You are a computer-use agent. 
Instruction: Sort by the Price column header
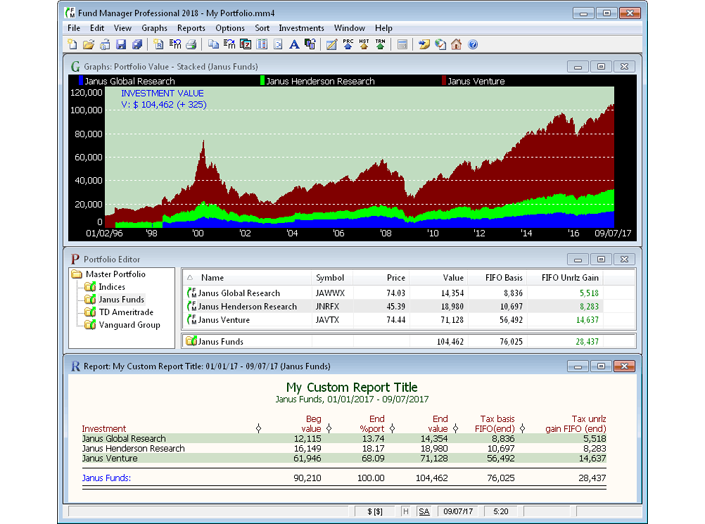pos(381,278)
